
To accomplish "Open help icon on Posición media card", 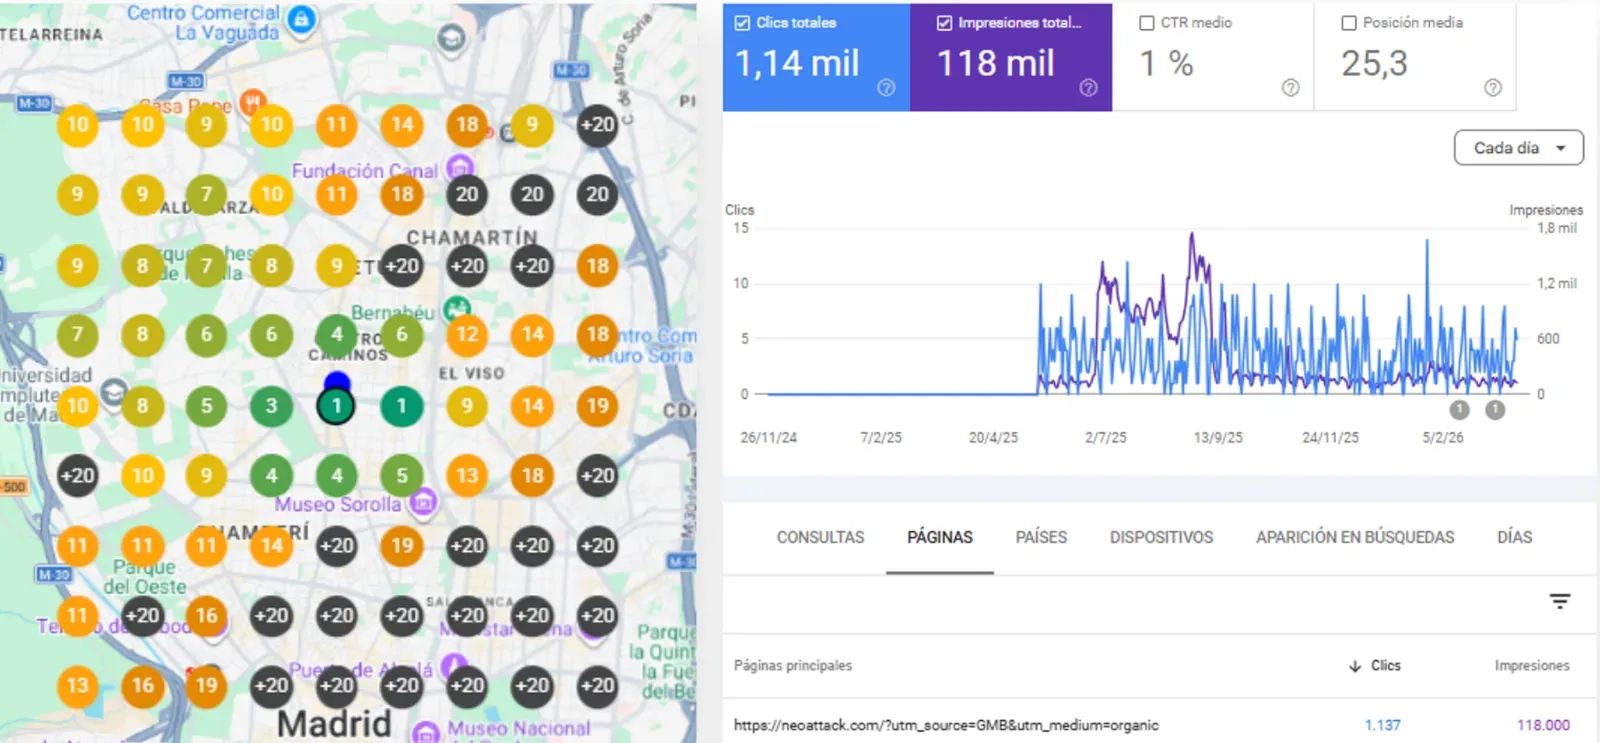I will click(x=1493, y=88).
